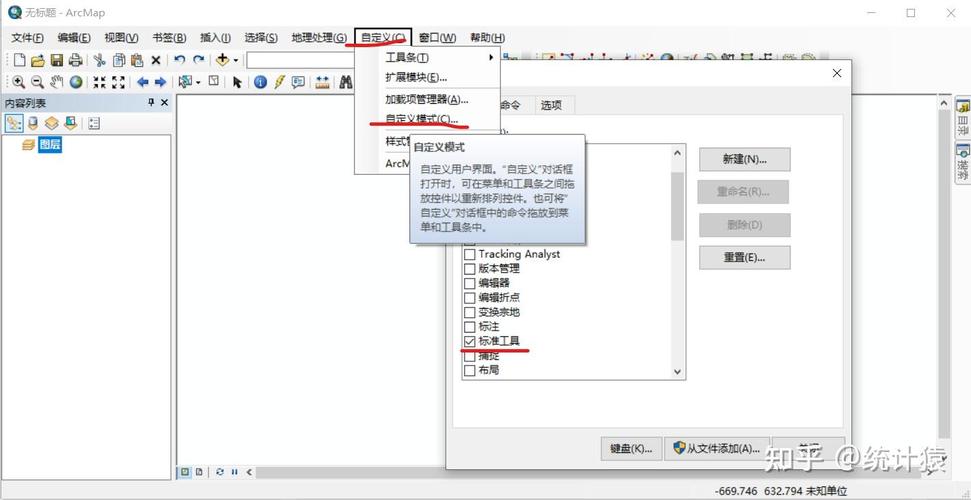
Task: Close the 内容列表 panel
Action: click(165, 103)
